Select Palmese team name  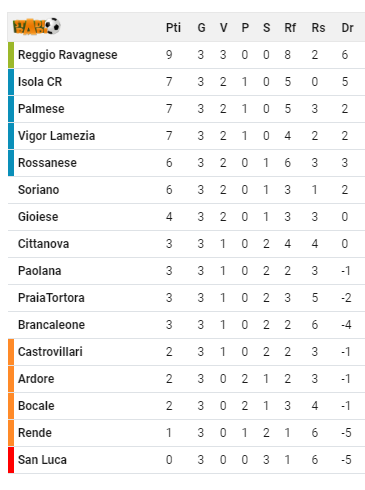pyautogui.click(x=41, y=109)
